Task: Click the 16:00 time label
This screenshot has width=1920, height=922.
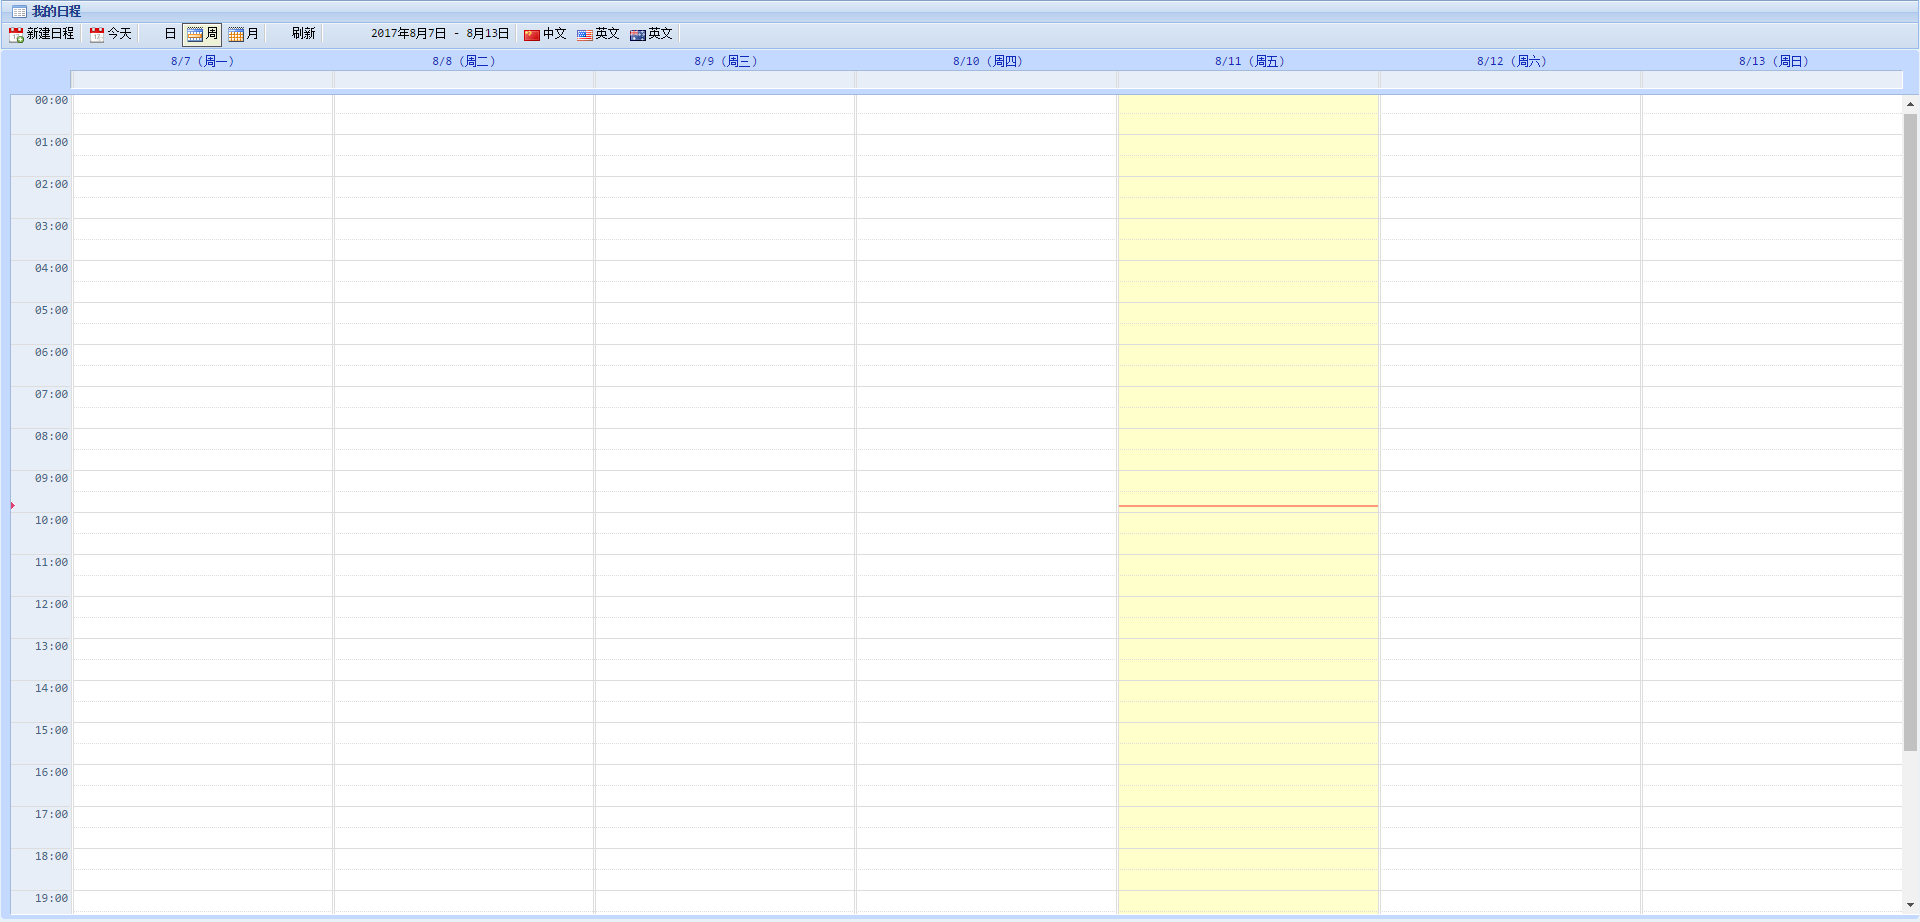Action: (x=51, y=772)
